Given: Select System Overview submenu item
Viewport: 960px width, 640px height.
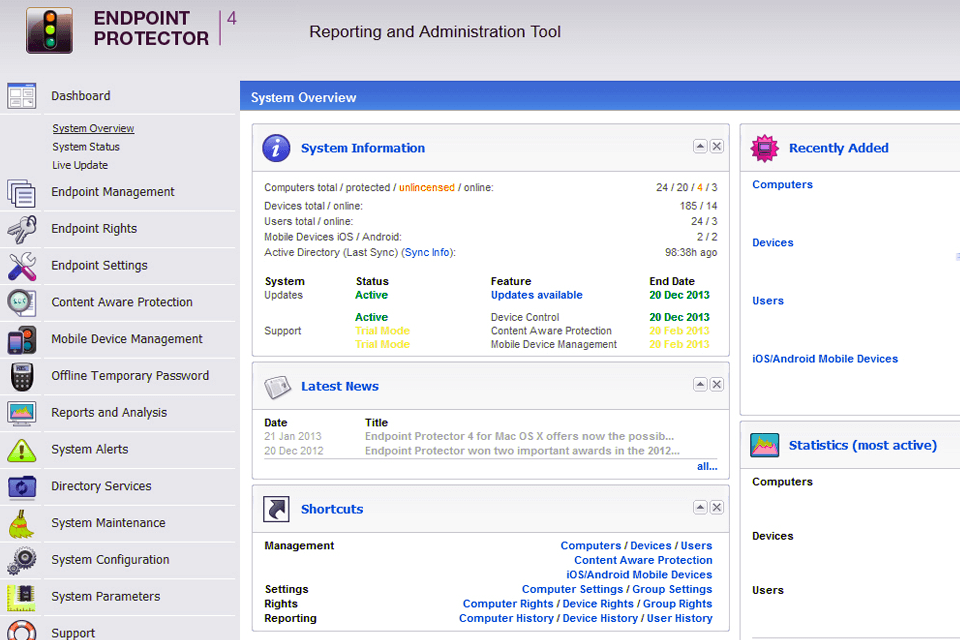Looking at the screenshot, I should point(93,128).
